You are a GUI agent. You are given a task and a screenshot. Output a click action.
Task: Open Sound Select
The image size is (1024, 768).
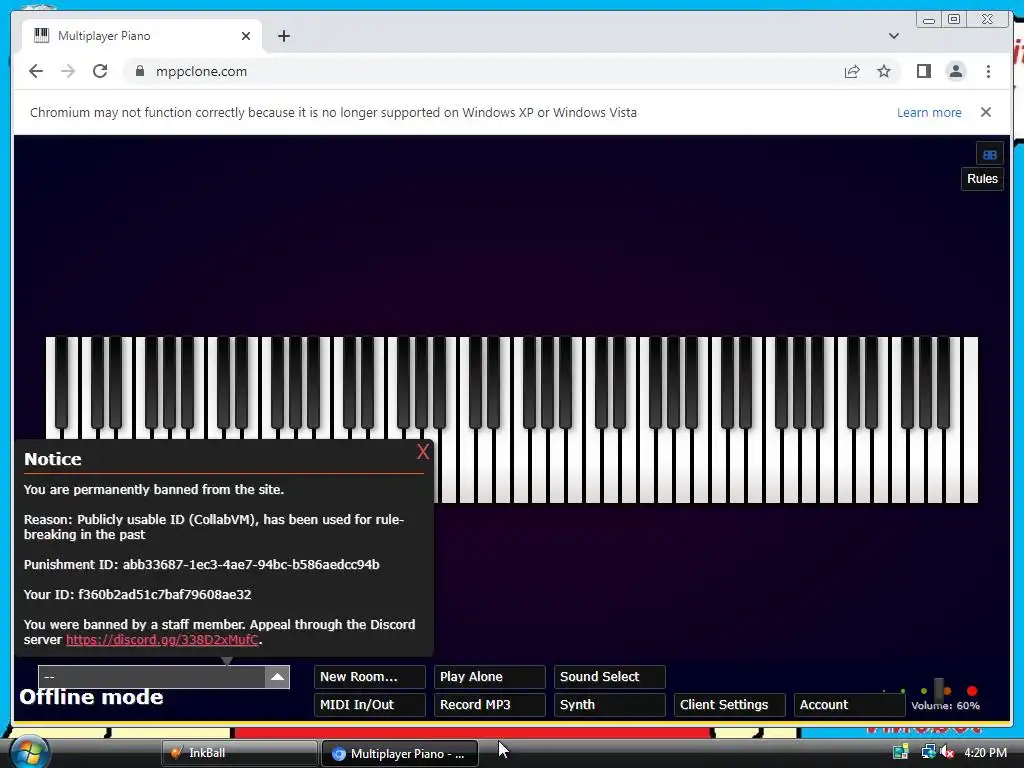tap(609, 677)
